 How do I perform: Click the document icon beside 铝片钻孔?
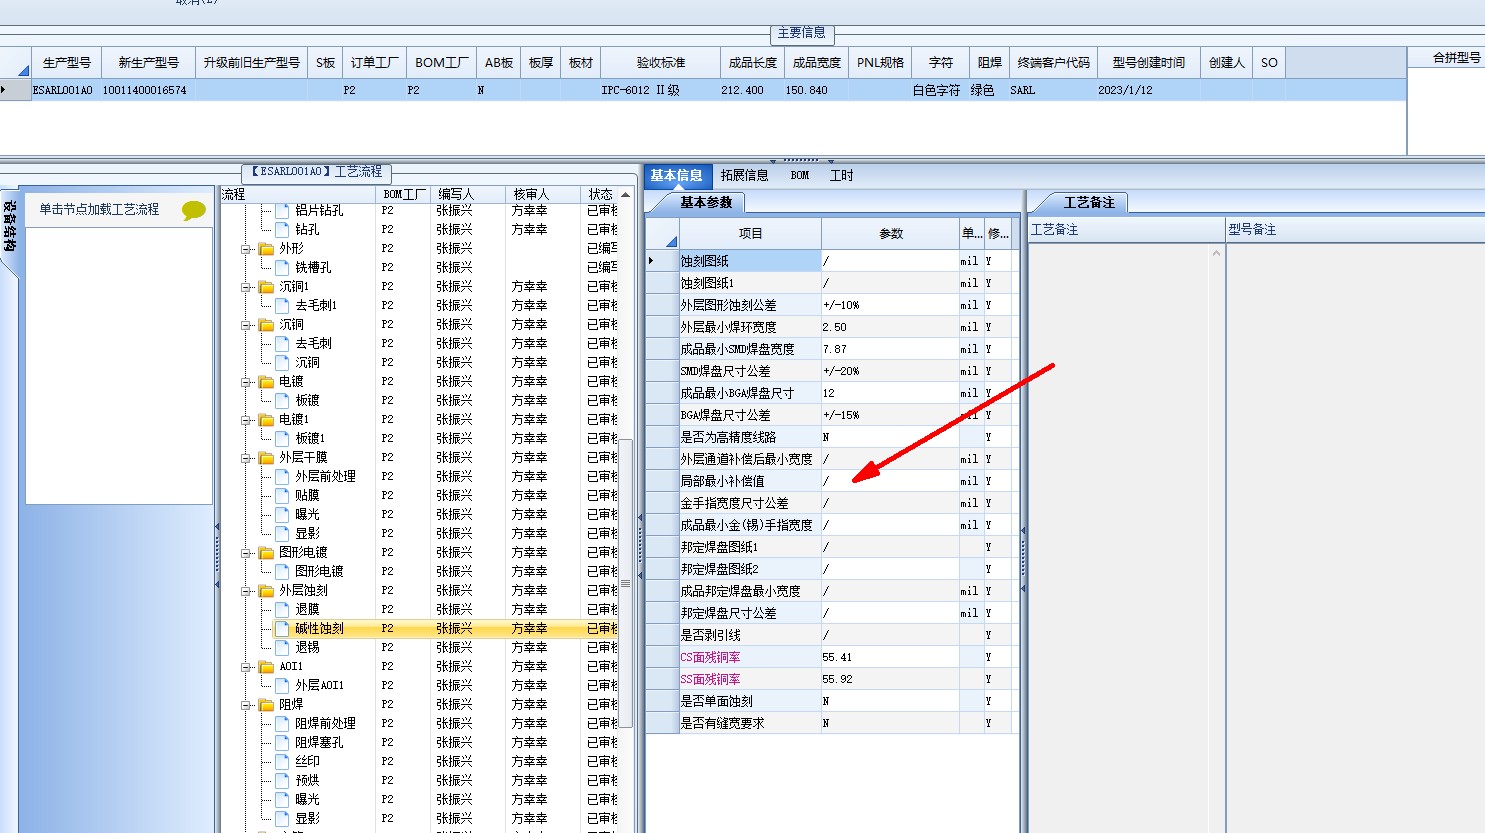click(282, 211)
